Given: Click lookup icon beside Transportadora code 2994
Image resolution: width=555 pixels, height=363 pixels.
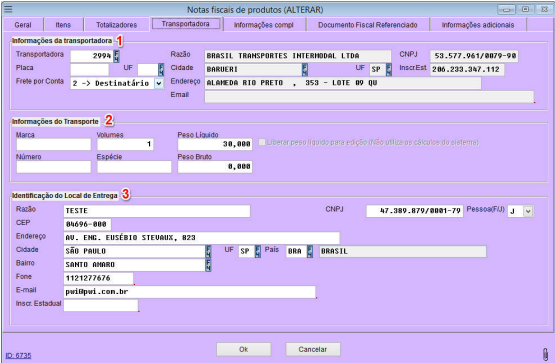Looking at the screenshot, I should tap(116, 56).
